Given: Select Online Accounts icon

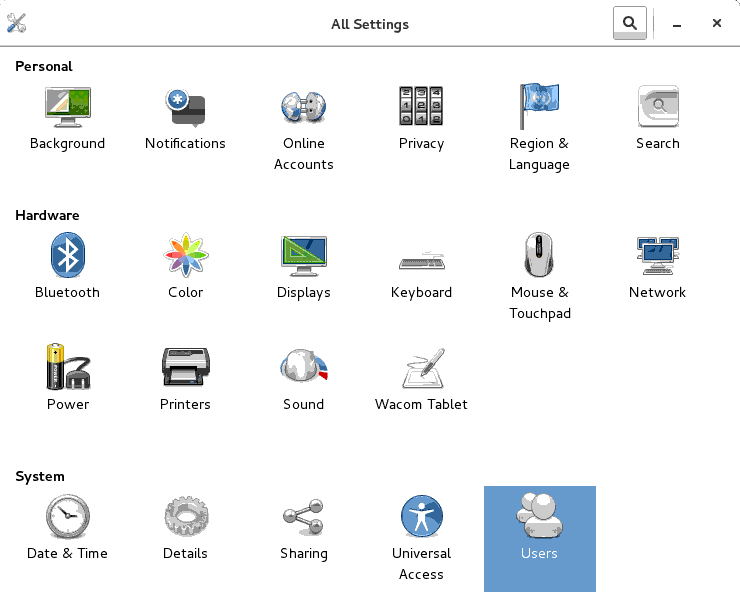Looking at the screenshot, I should tap(303, 108).
